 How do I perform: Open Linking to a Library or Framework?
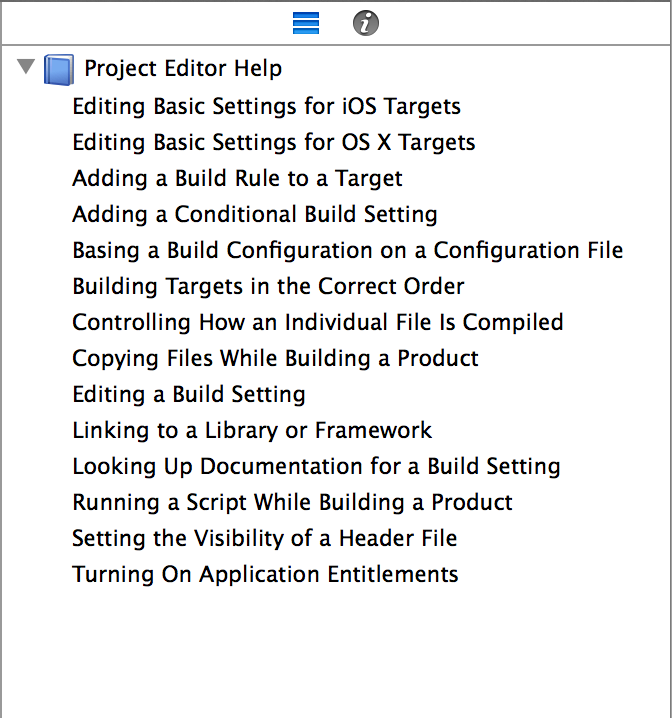[x=252, y=430]
